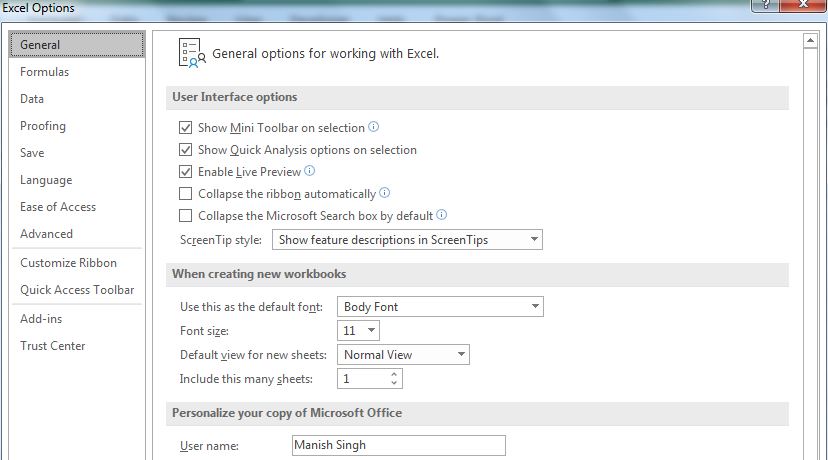Image resolution: width=828 pixels, height=460 pixels.
Task: Click the Excel Options title text
Action: [38, 7]
